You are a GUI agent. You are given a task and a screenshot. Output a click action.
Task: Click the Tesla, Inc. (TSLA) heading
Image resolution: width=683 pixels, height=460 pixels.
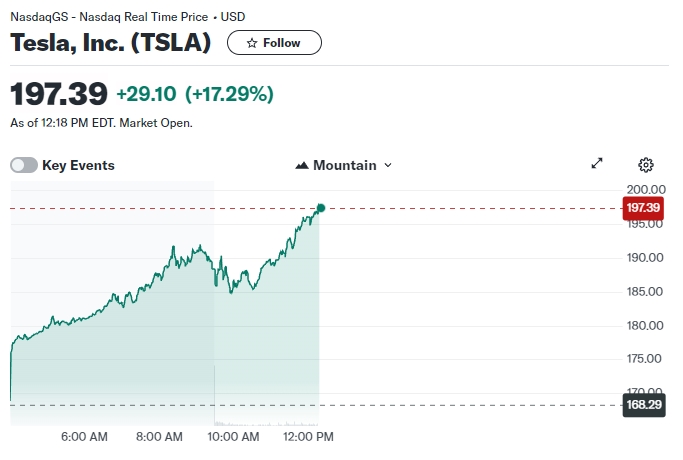[111, 43]
